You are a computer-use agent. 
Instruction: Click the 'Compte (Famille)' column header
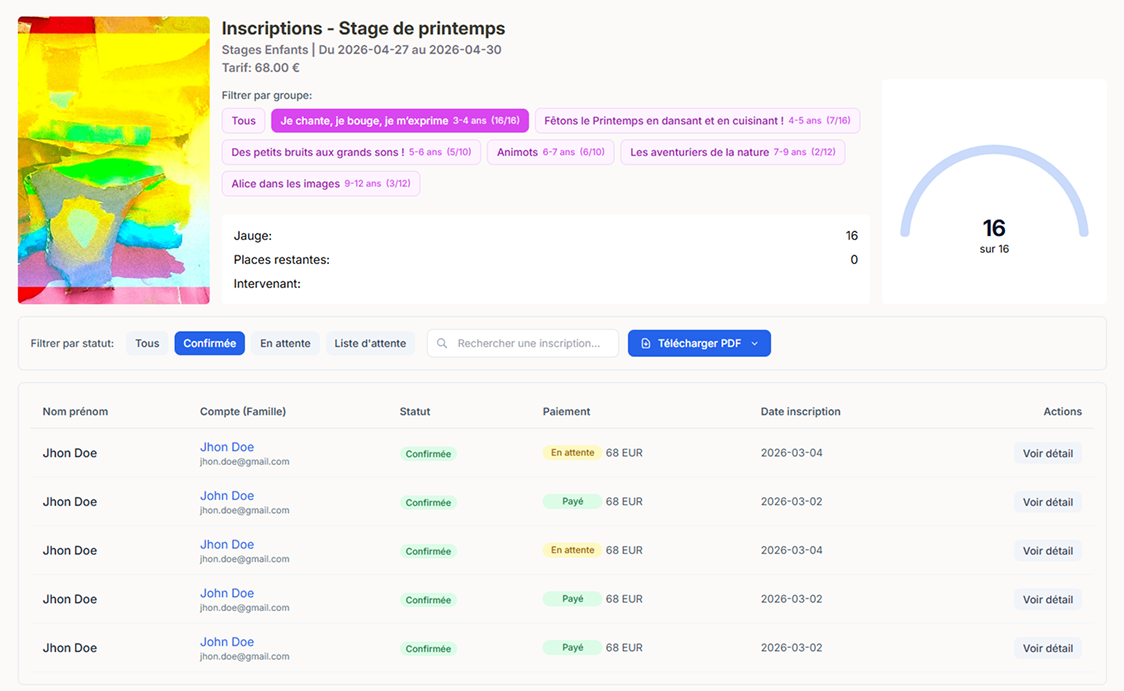tap(243, 411)
